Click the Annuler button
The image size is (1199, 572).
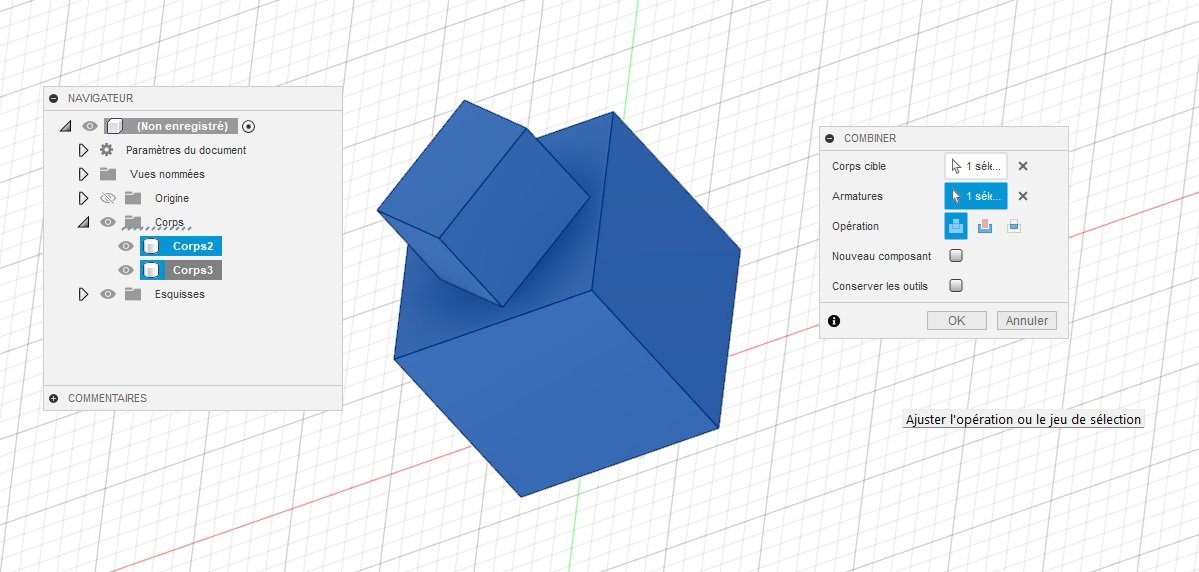[x=1026, y=320]
